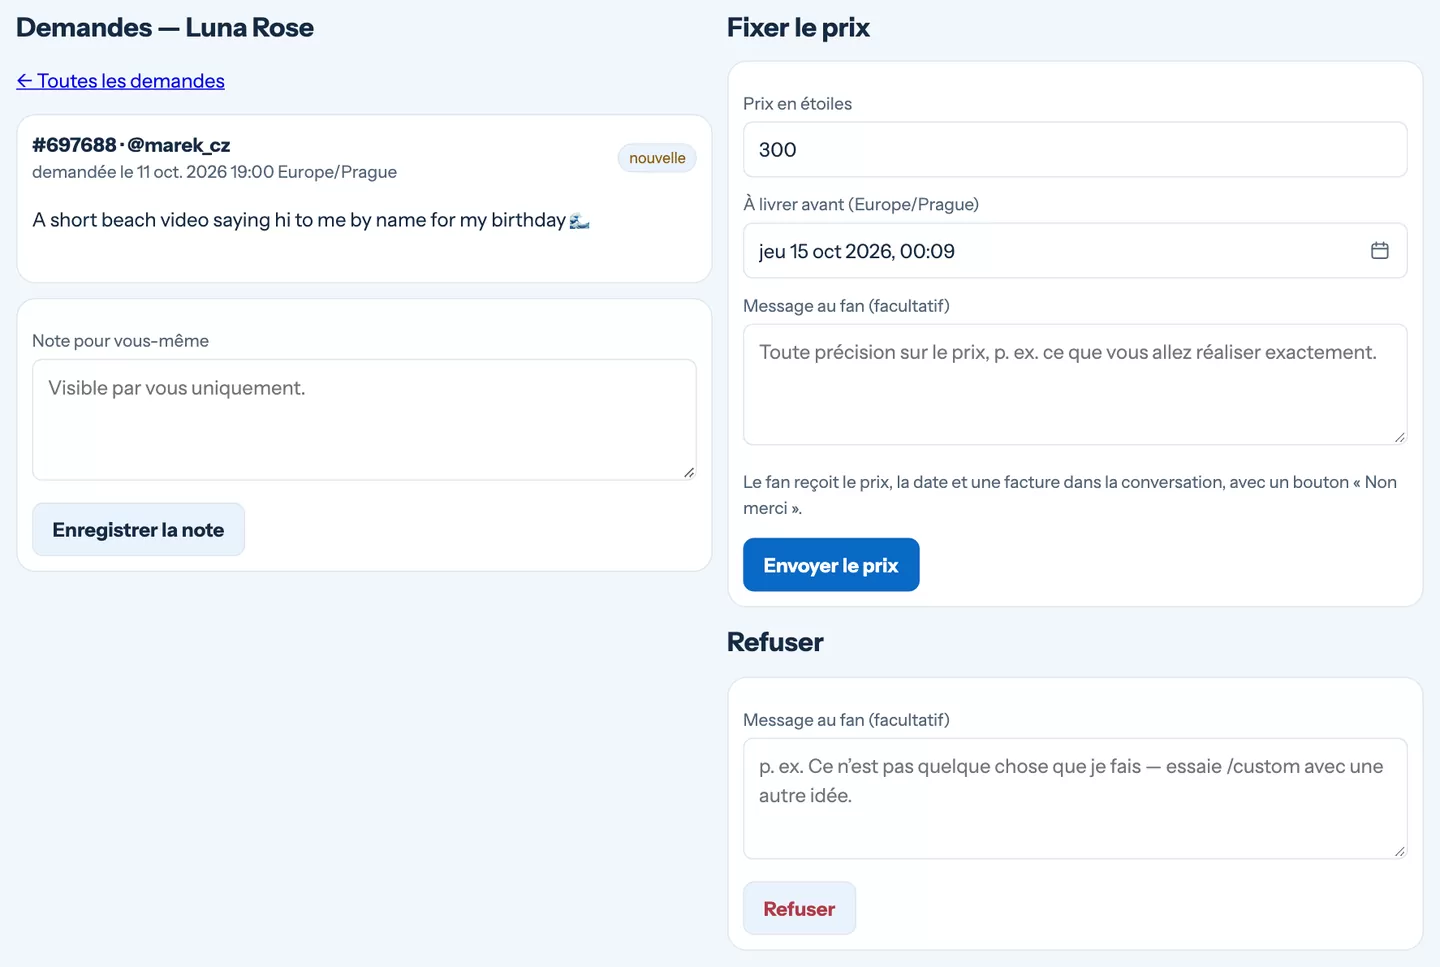Send the price with Envoyer le prix
The height and width of the screenshot is (967, 1440).
tap(831, 565)
